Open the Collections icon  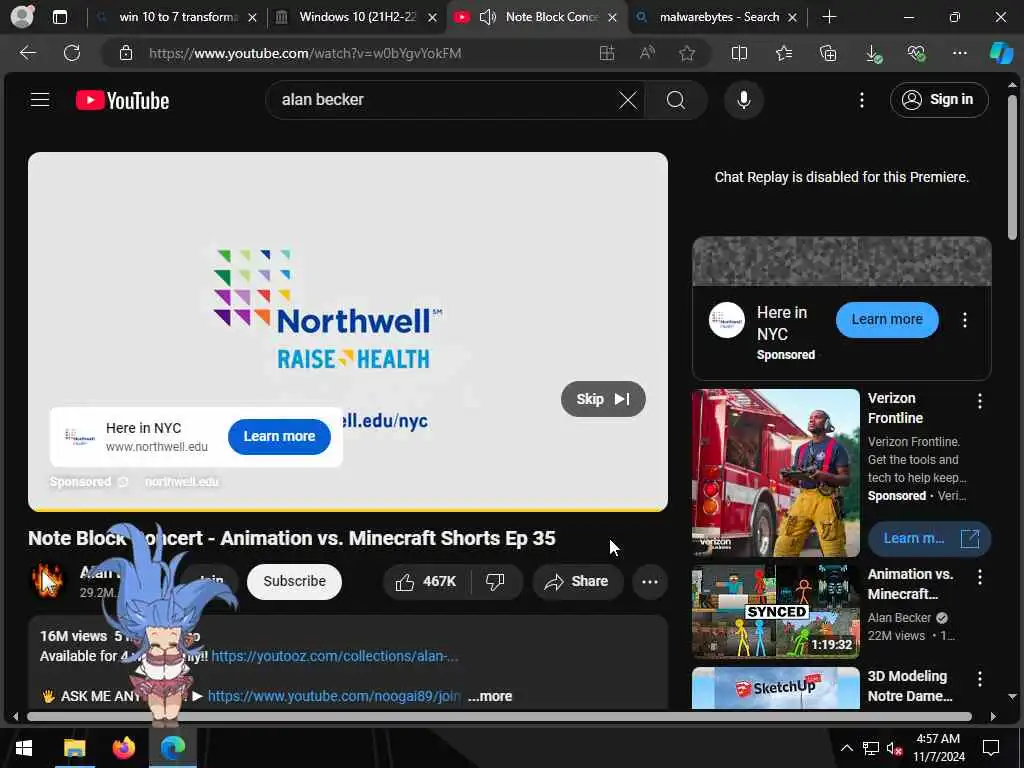point(828,53)
